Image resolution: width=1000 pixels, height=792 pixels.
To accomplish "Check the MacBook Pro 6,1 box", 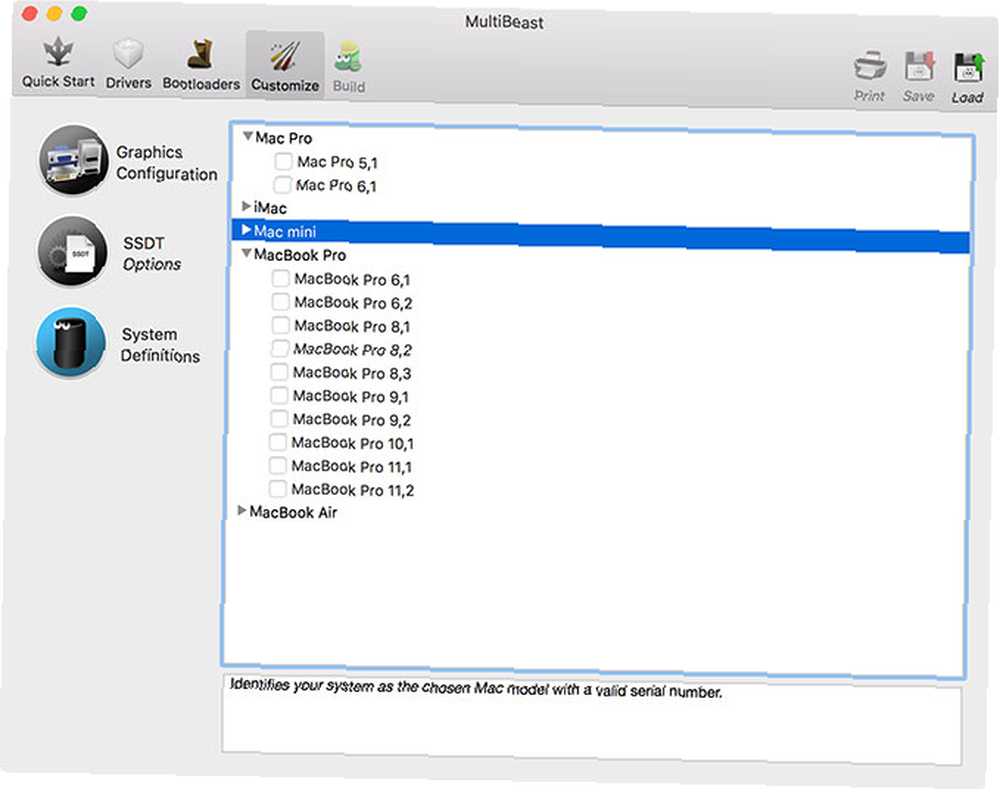I will point(281,279).
